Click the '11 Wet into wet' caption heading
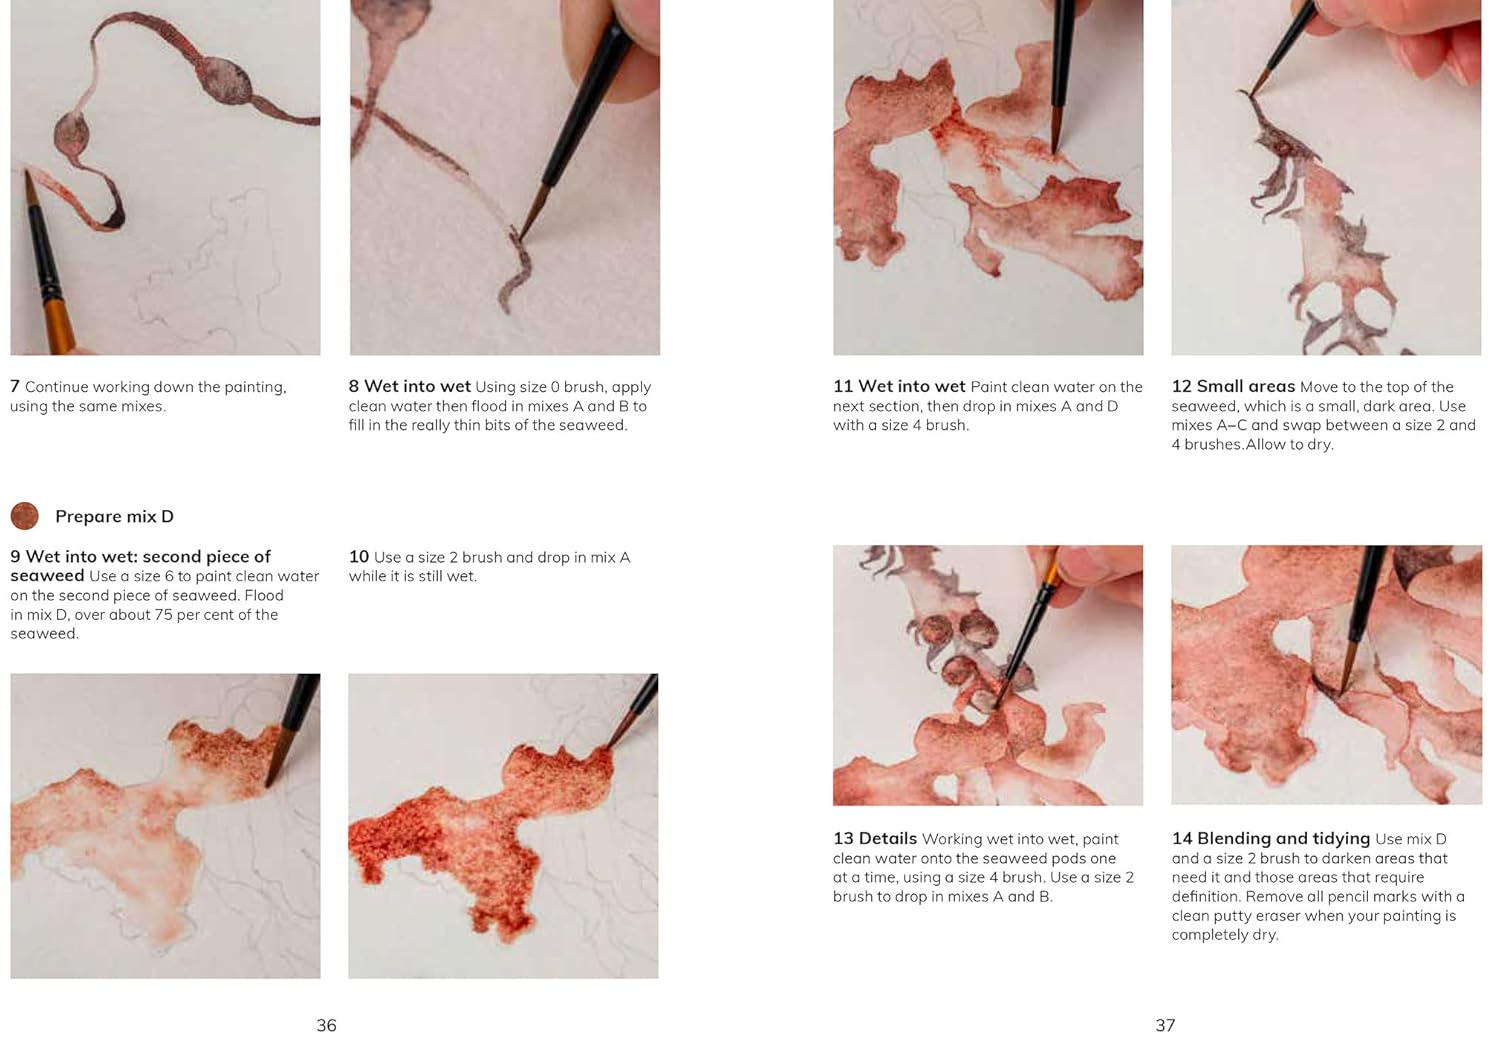Image resolution: width=1500 pixels, height=1040 pixels. (x=899, y=386)
